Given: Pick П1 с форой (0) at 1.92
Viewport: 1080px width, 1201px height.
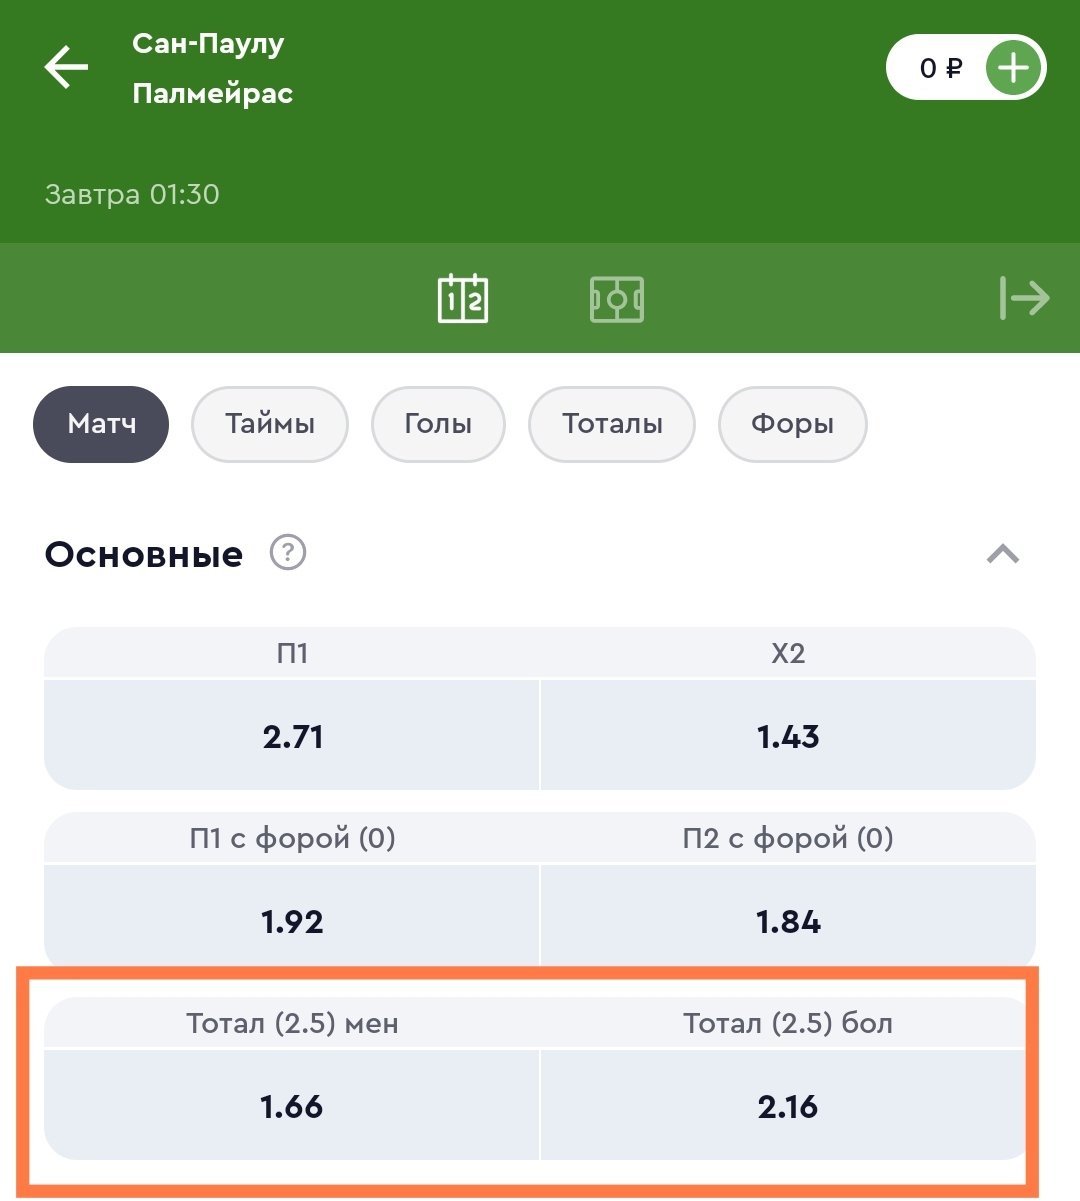Looking at the screenshot, I should (292, 921).
